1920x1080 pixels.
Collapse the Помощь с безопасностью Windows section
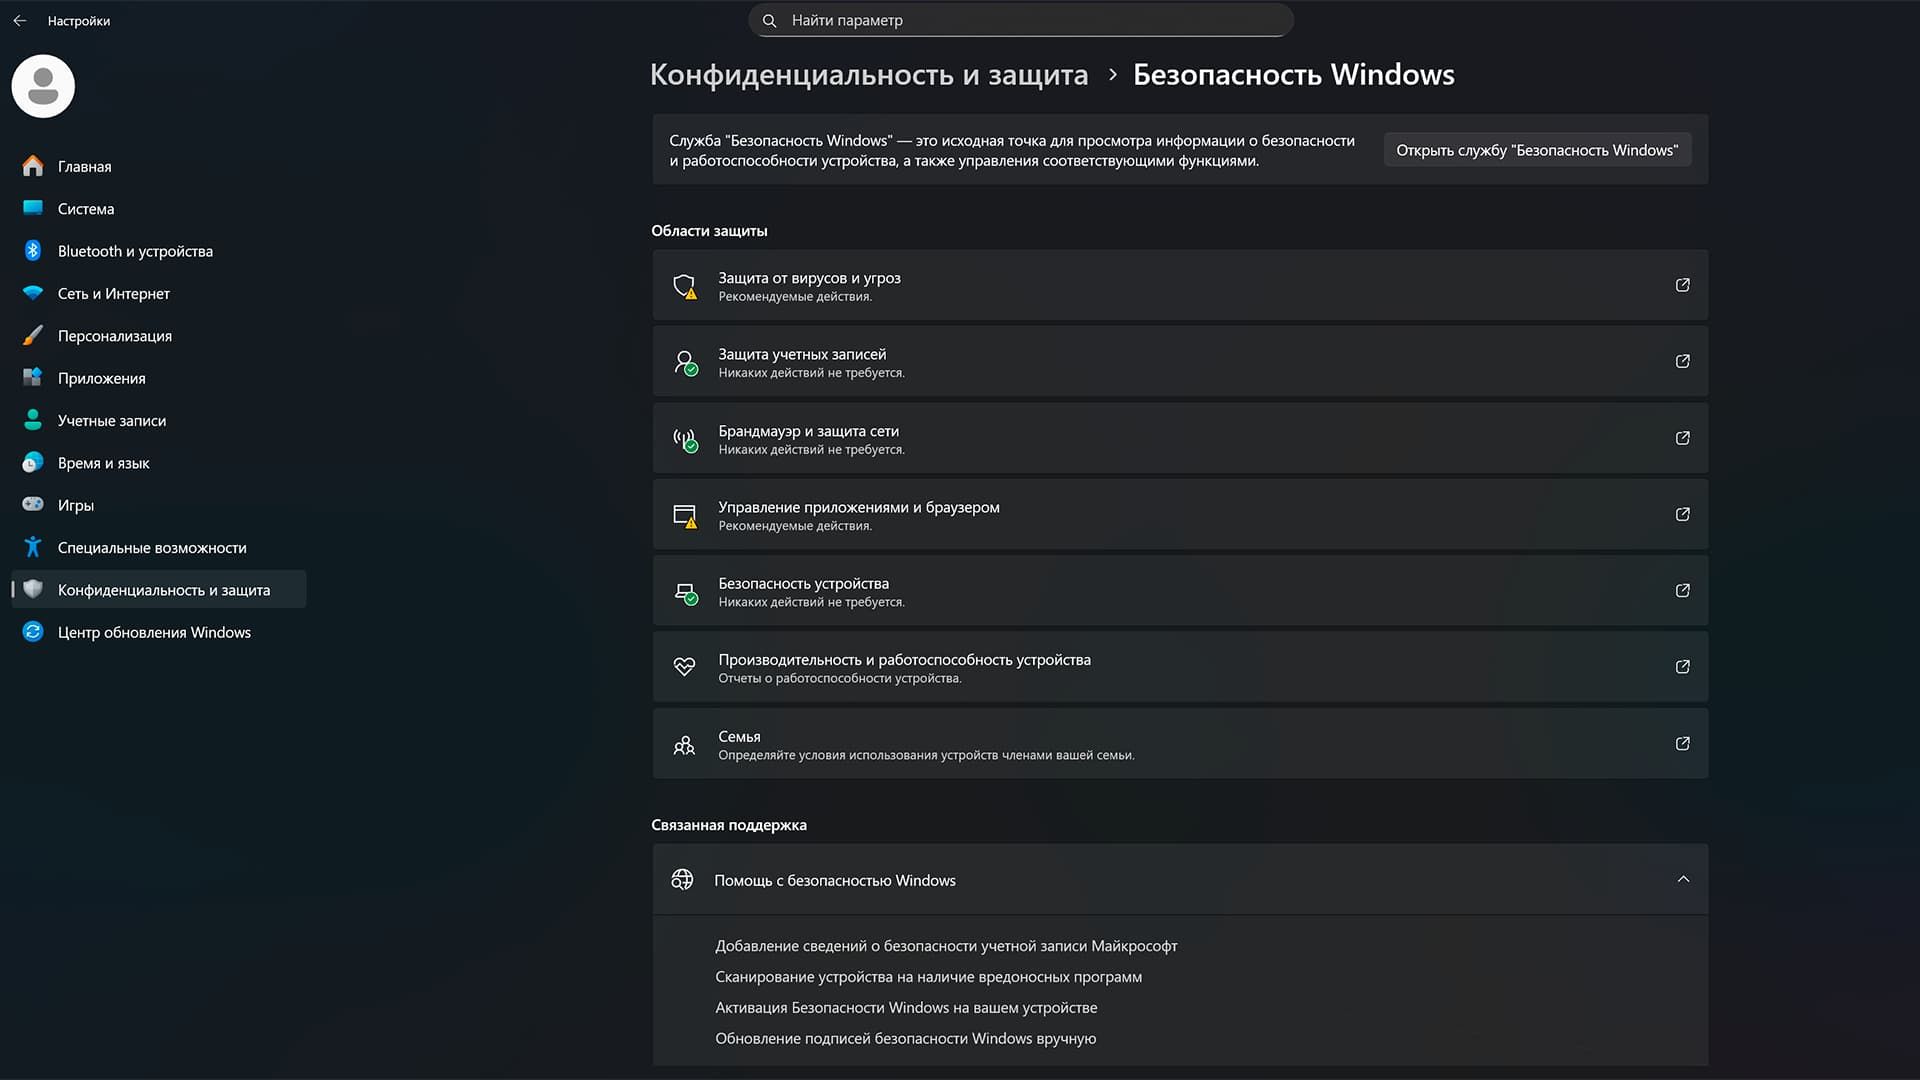(x=1685, y=879)
